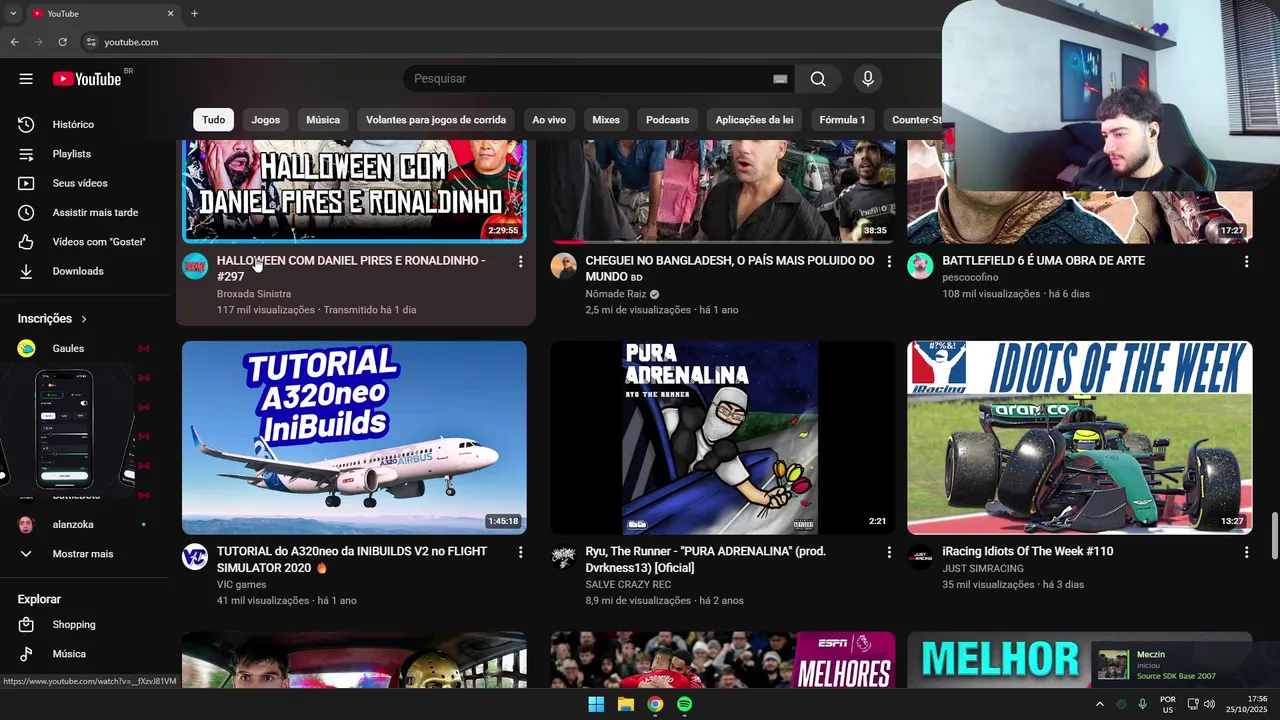Open channel name VIC games
Image resolution: width=1280 pixels, height=720 pixels.
point(242,585)
